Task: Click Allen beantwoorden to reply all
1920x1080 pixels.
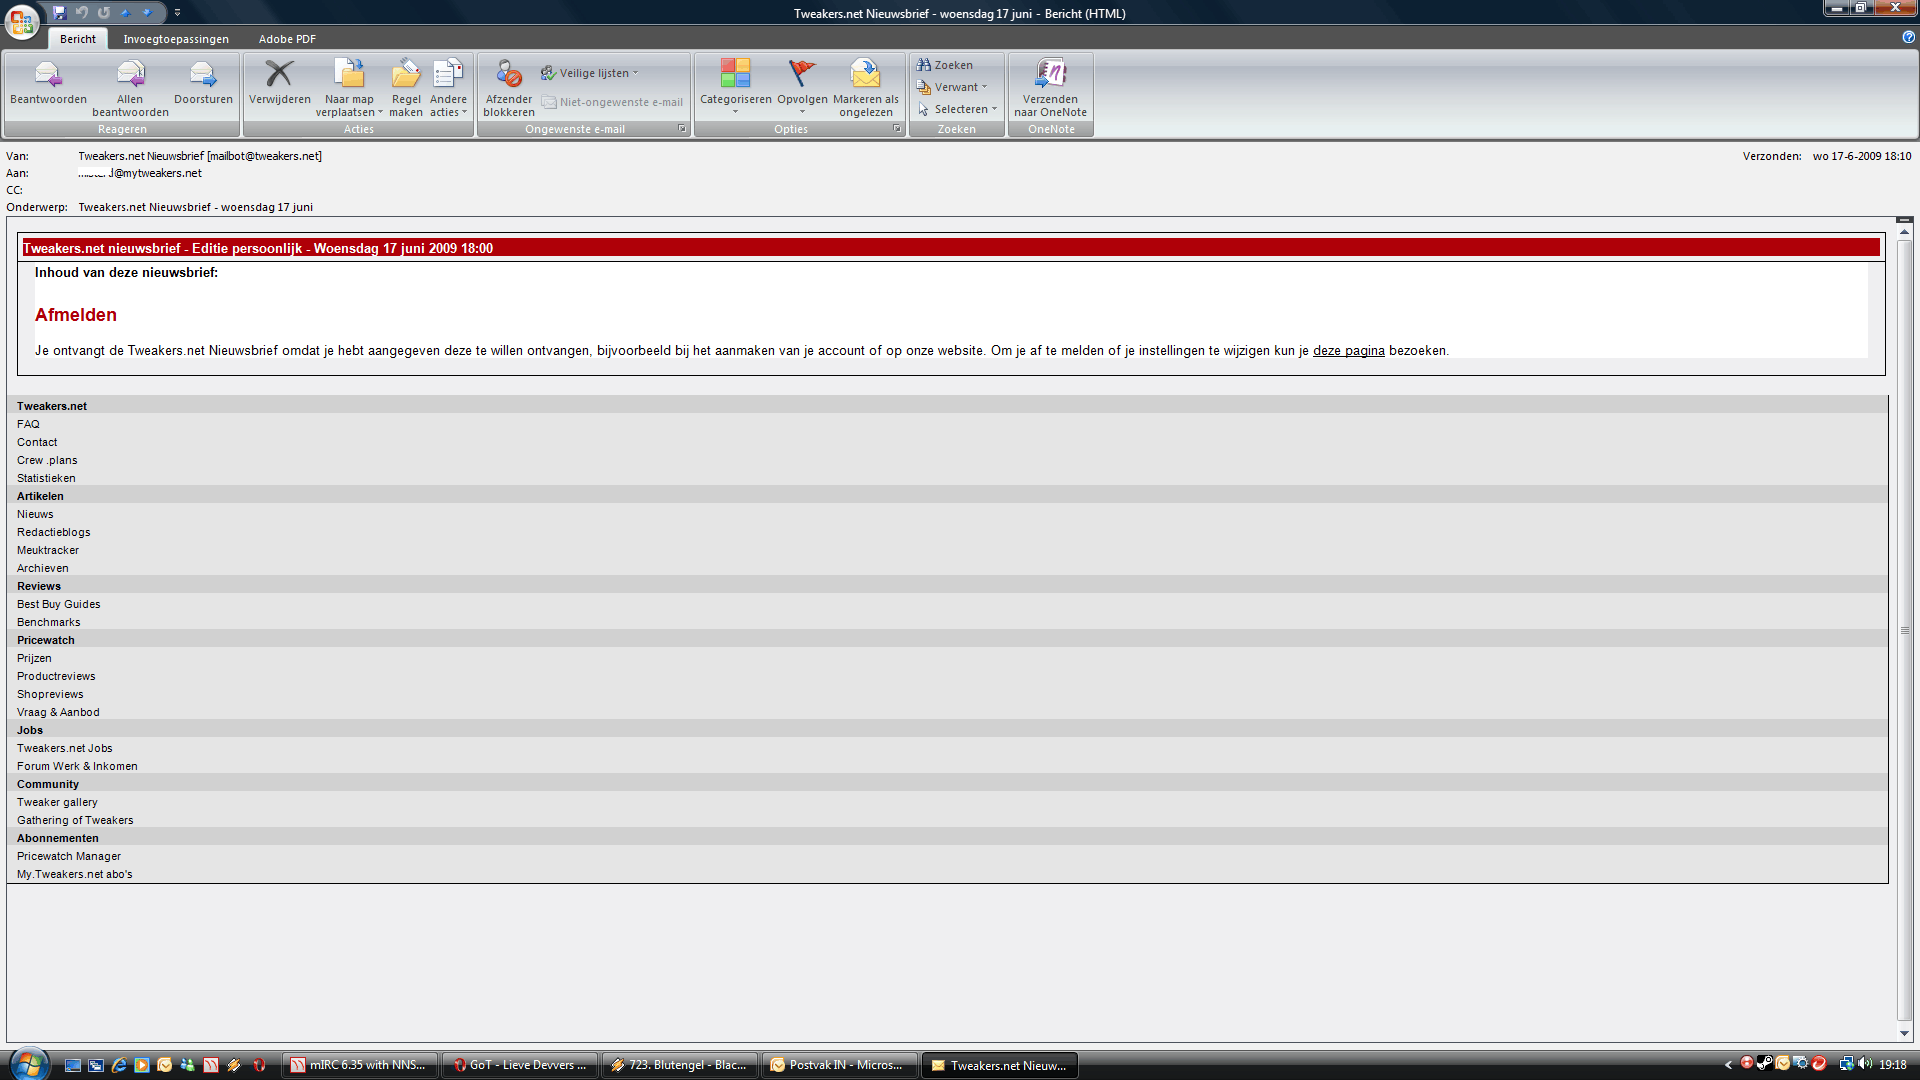Action: (x=130, y=88)
